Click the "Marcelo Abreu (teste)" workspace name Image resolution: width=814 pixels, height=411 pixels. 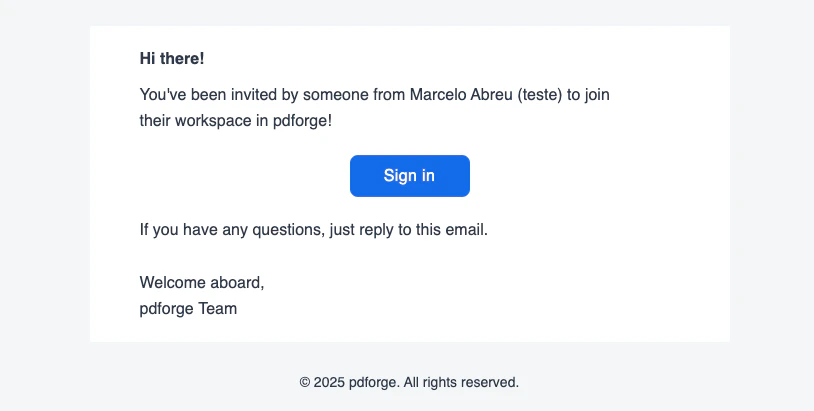click(486, 95)
